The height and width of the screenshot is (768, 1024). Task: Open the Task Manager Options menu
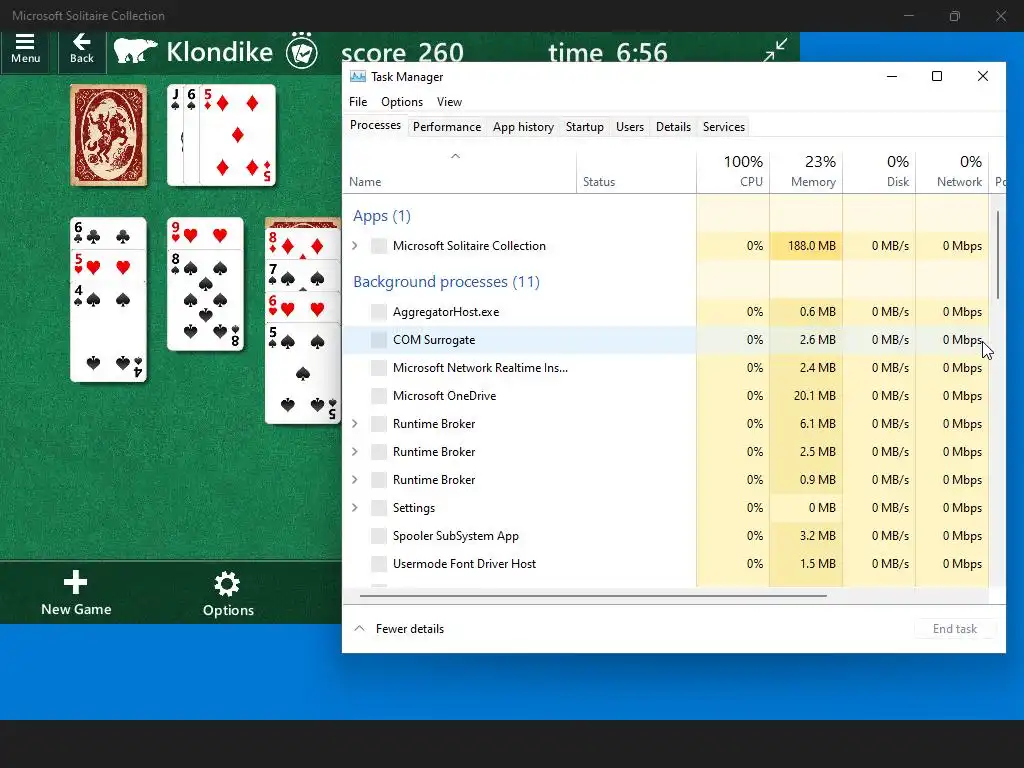[402, 102]
